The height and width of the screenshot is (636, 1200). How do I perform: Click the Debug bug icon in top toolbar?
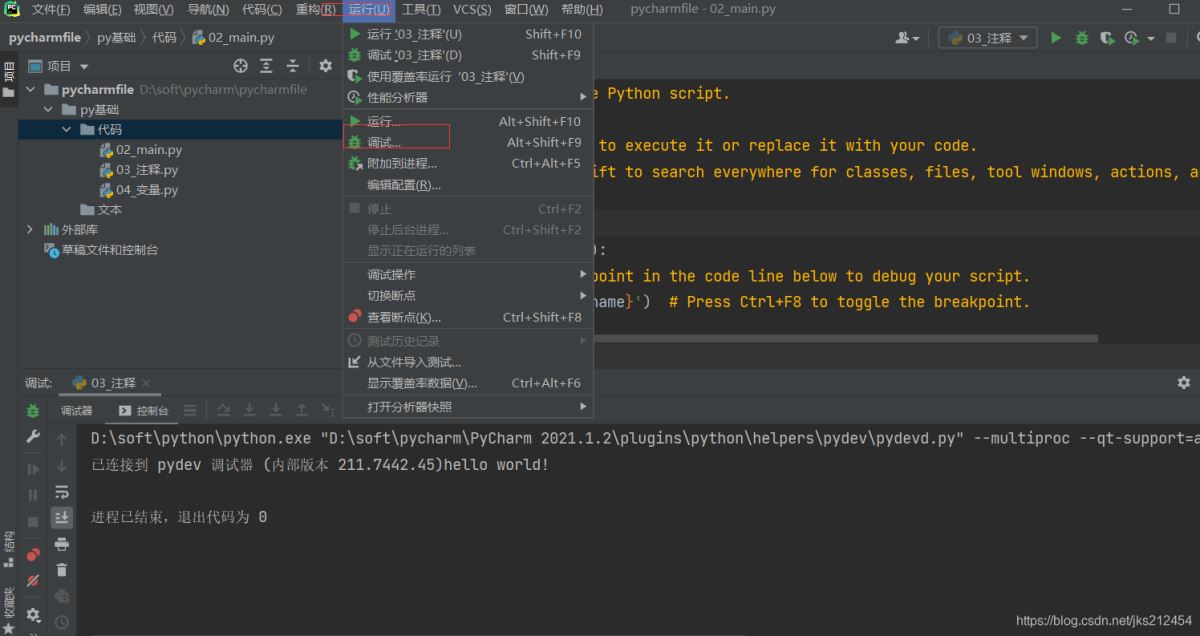[1082, 38]
